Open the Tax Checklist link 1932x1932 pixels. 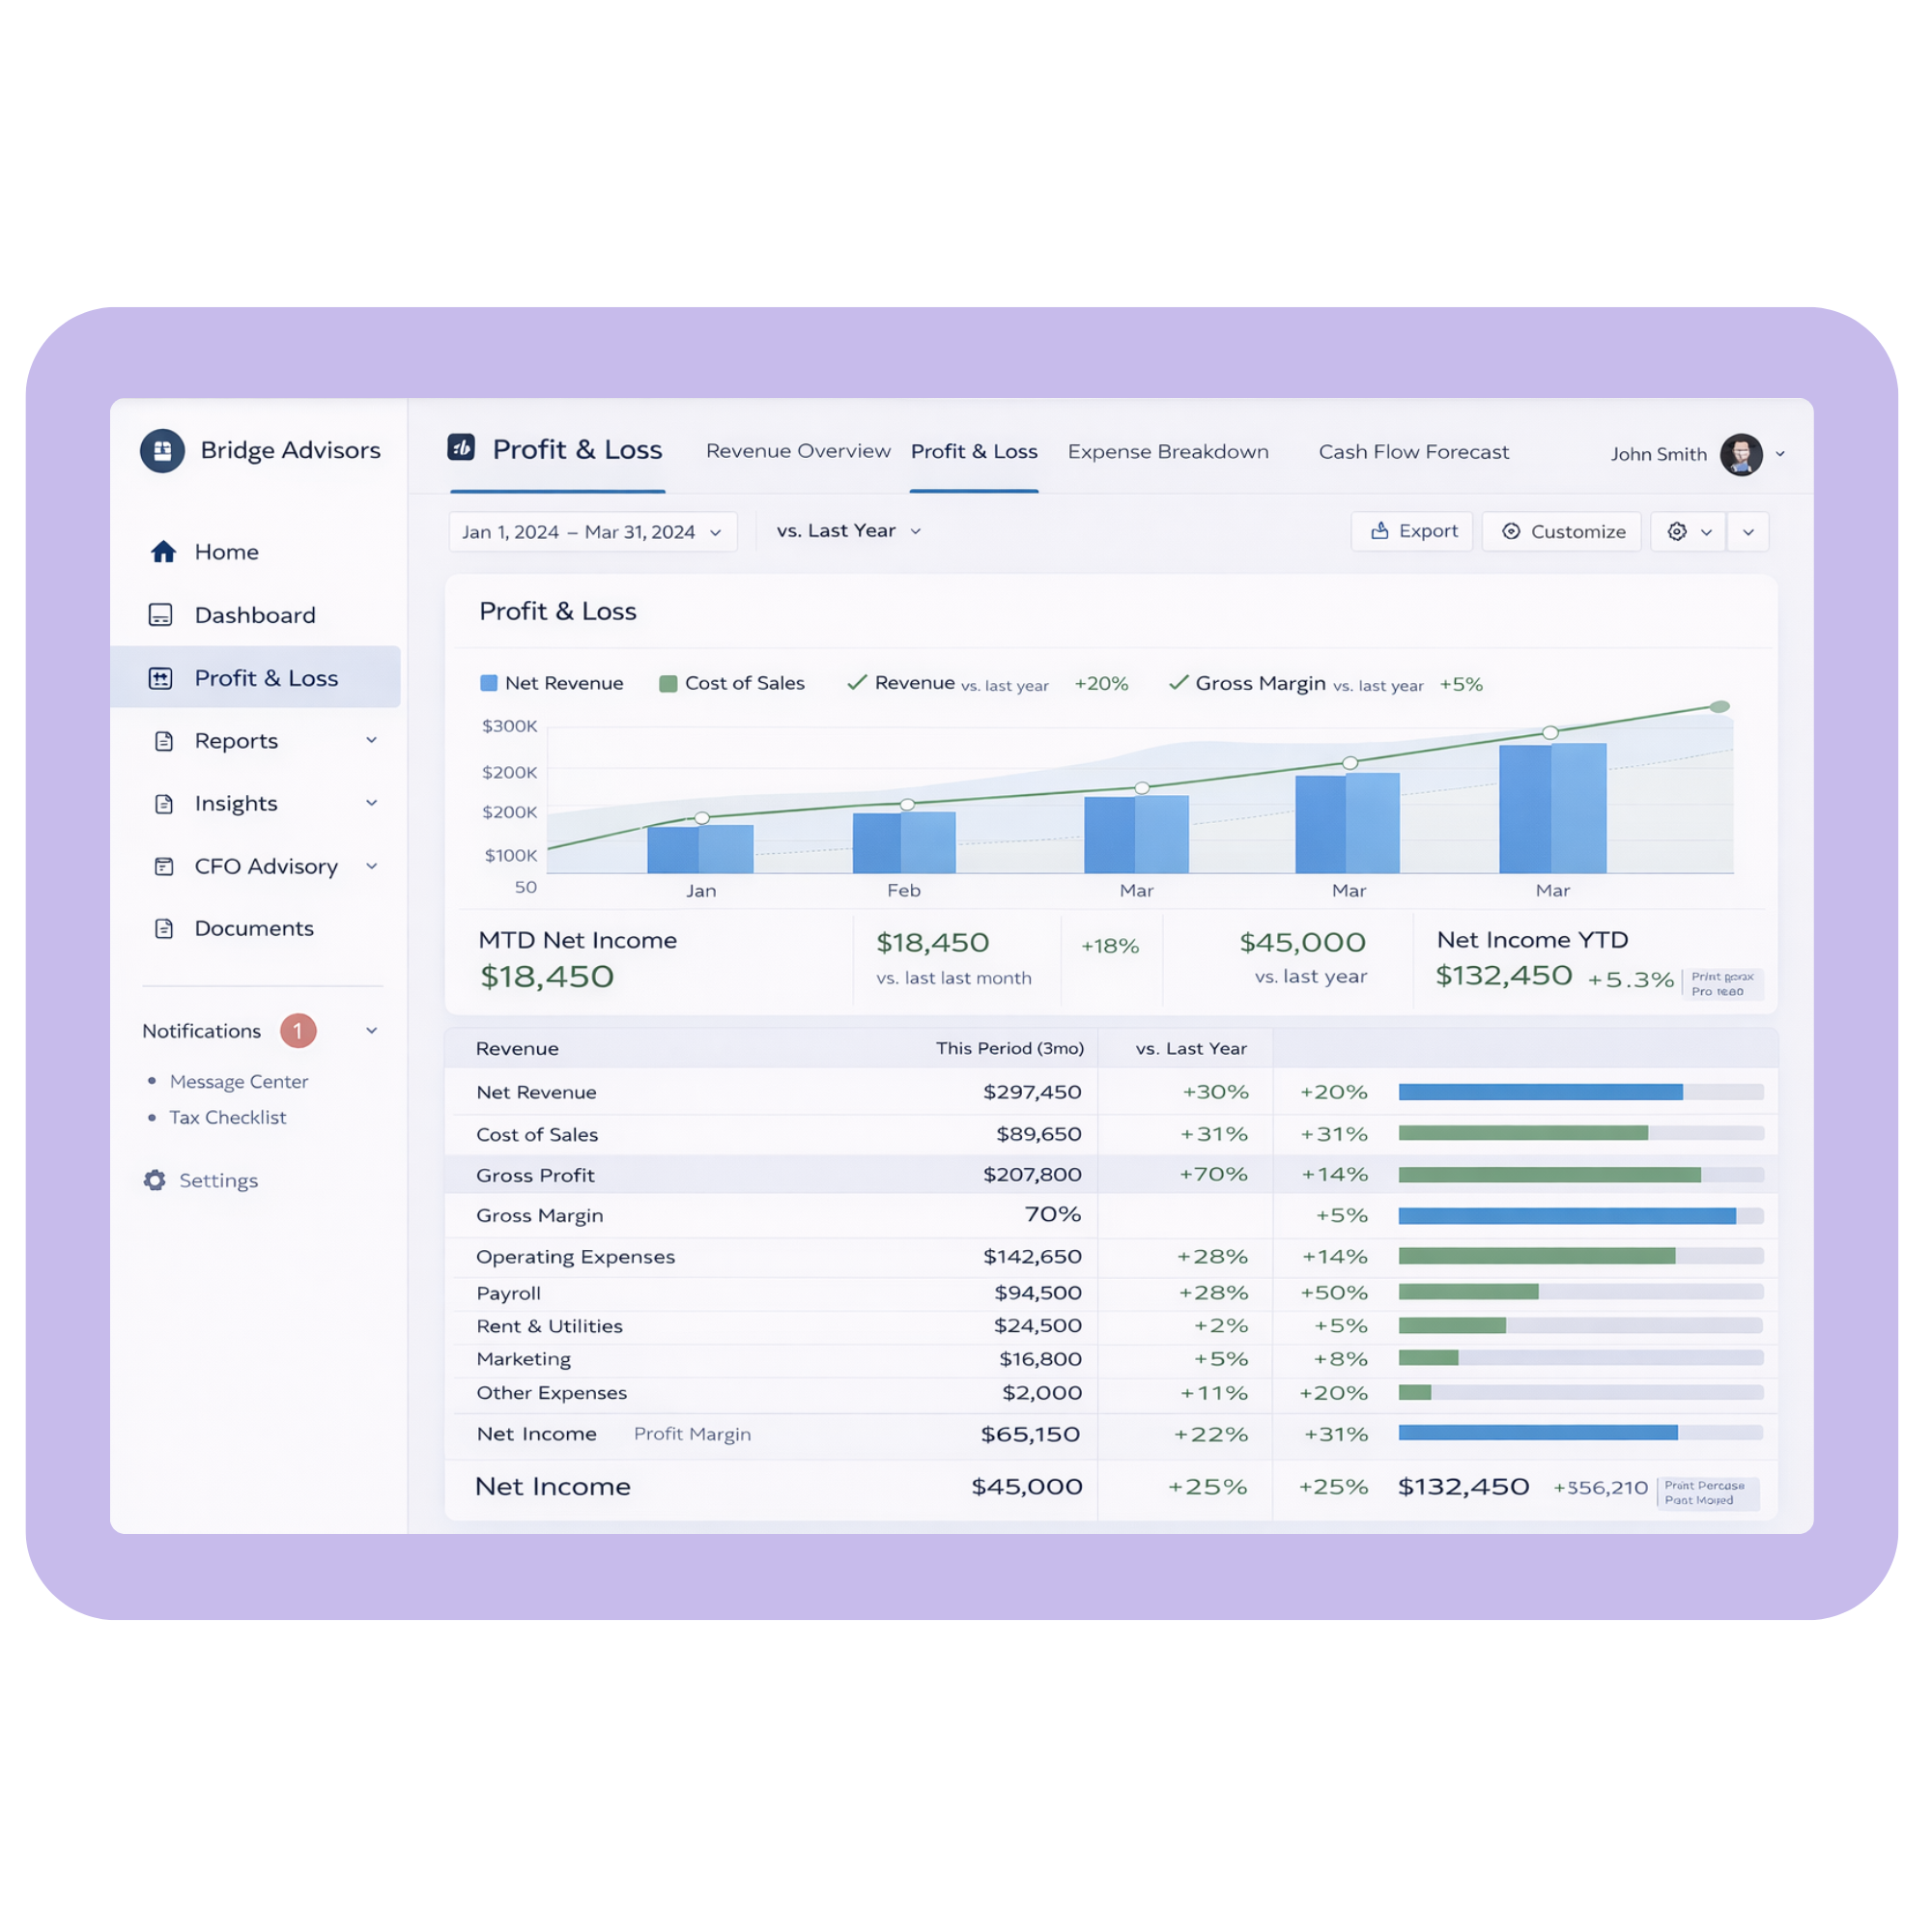[x=227, y=1117]
